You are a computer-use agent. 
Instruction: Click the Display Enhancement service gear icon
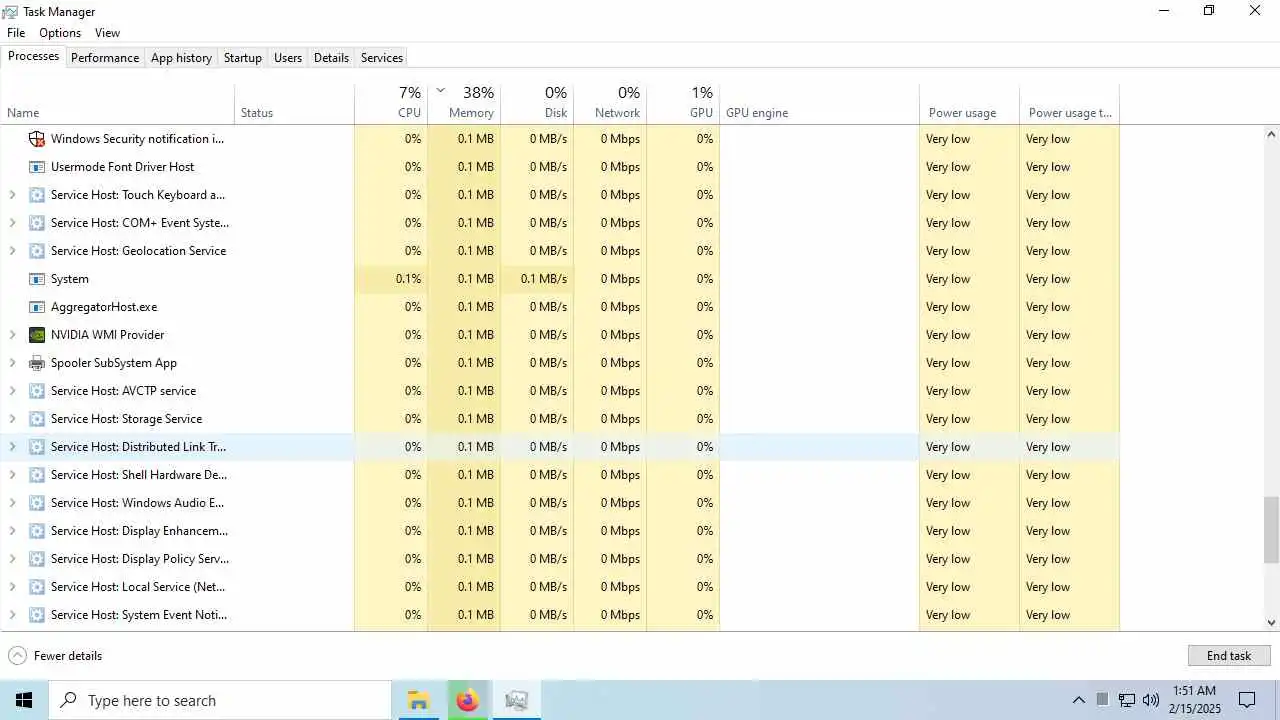pyautogui.click(x=37, y=531)
